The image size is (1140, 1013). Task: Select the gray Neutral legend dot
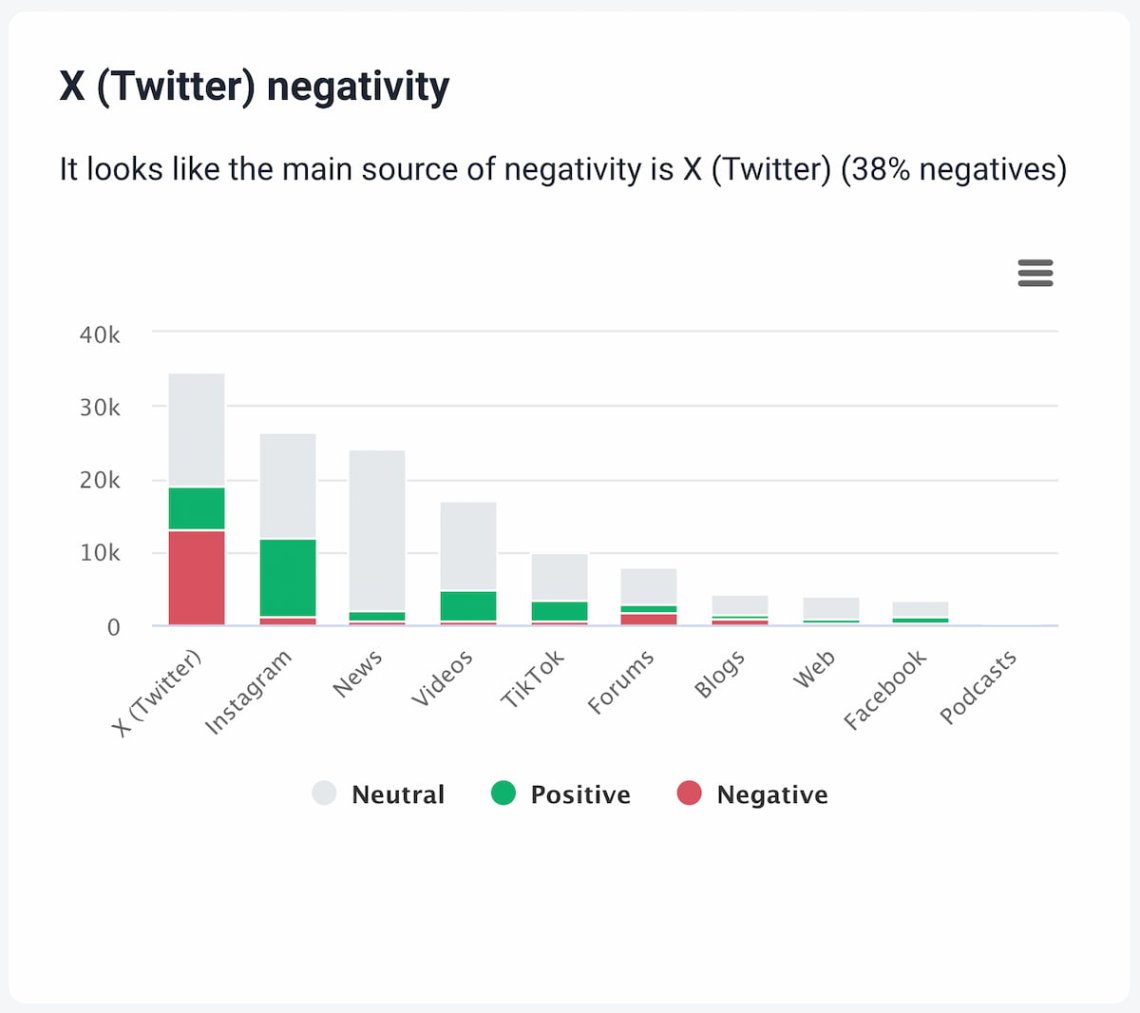pos(325,794)
